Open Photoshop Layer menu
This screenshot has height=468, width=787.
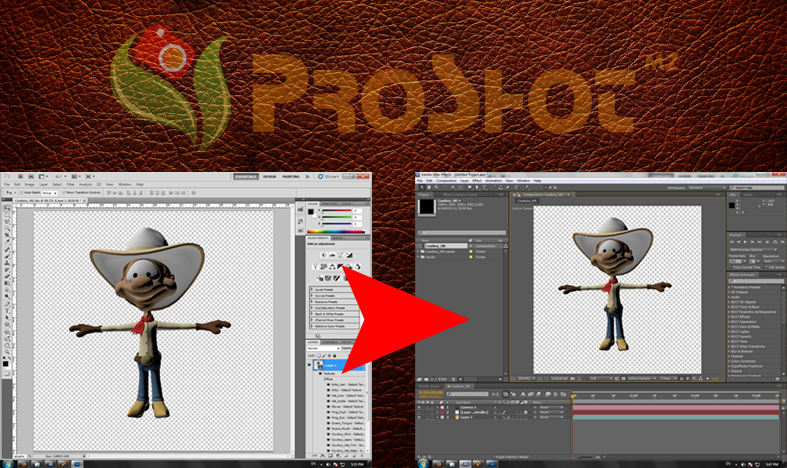[44, 184]
